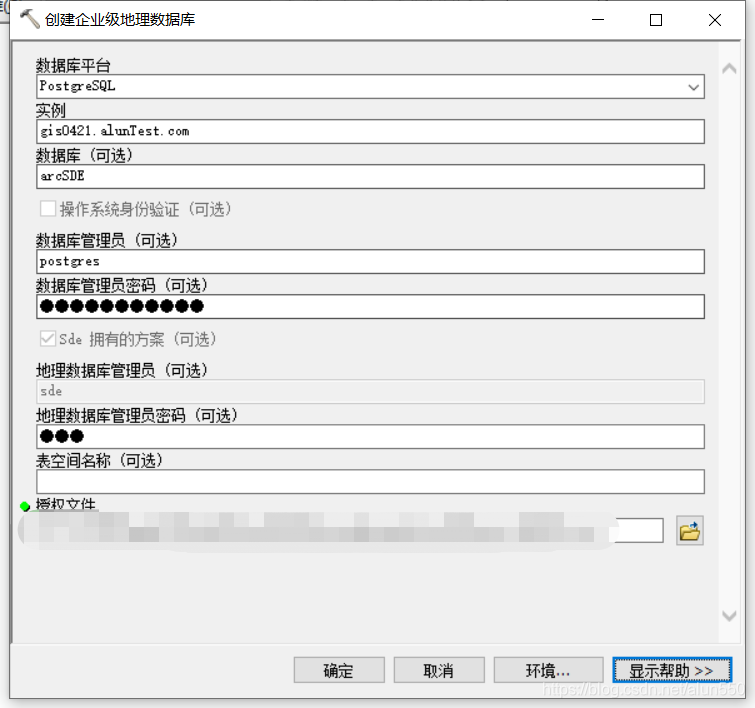Close the 创建企业级地理数据库 dialog
Screen dimensions: 755x708
[715, 20]
